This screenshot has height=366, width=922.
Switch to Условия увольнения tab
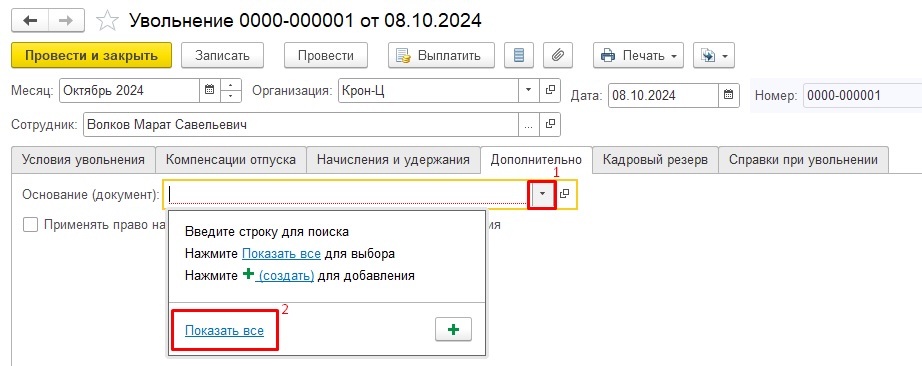pyautogui.click(x=83, y=159)
